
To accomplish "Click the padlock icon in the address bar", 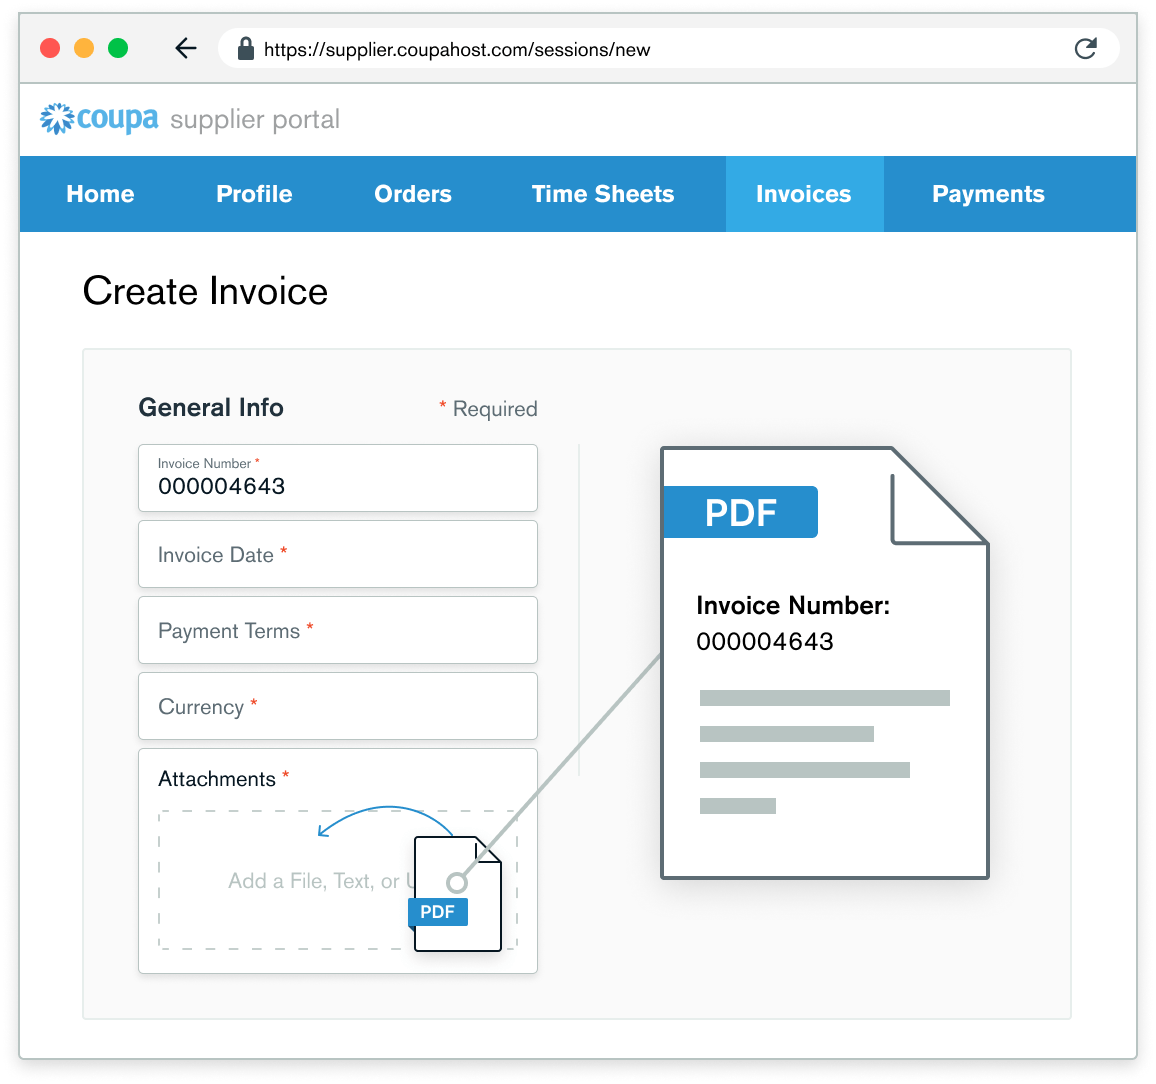I will pos(245,49).
